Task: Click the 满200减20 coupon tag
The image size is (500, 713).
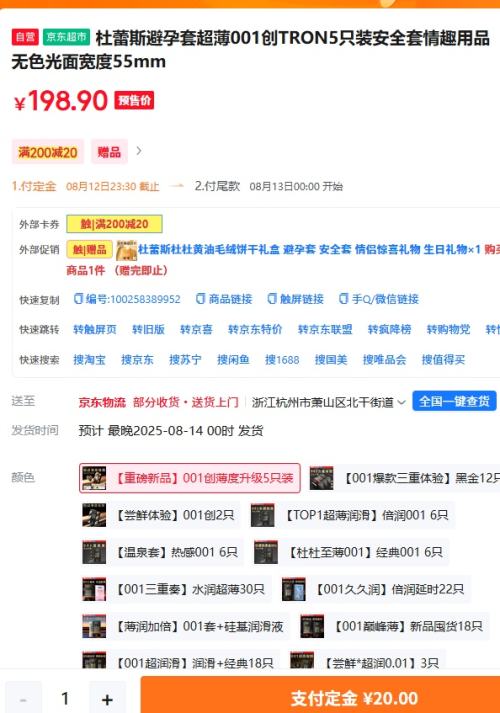Action: click(48, 152)
